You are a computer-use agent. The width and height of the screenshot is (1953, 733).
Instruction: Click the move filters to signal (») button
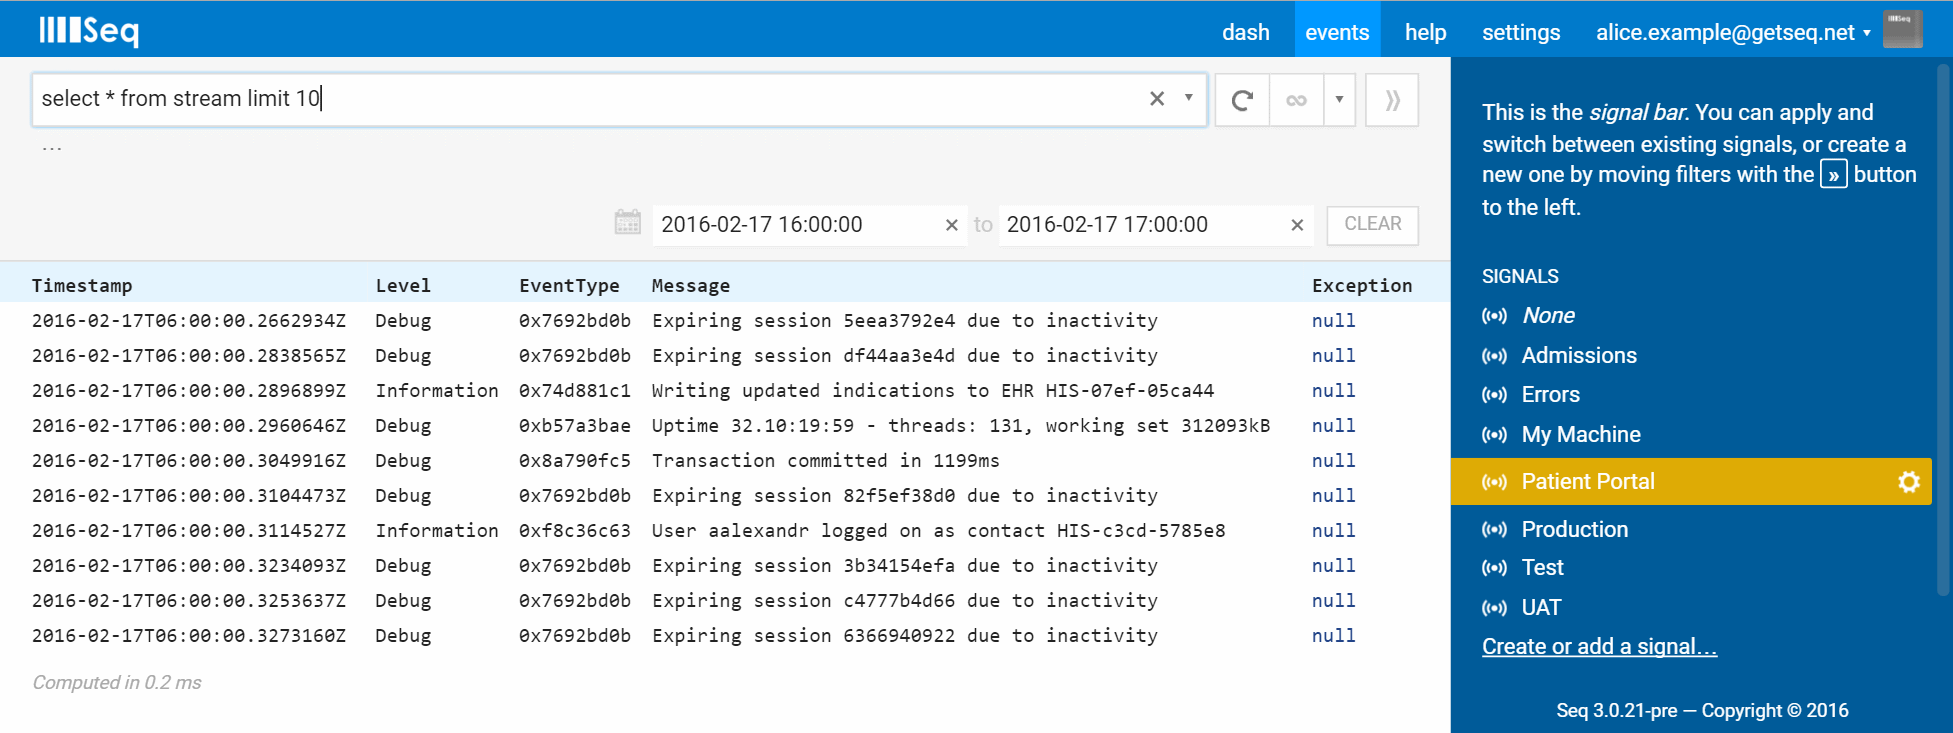point(1392,100)
